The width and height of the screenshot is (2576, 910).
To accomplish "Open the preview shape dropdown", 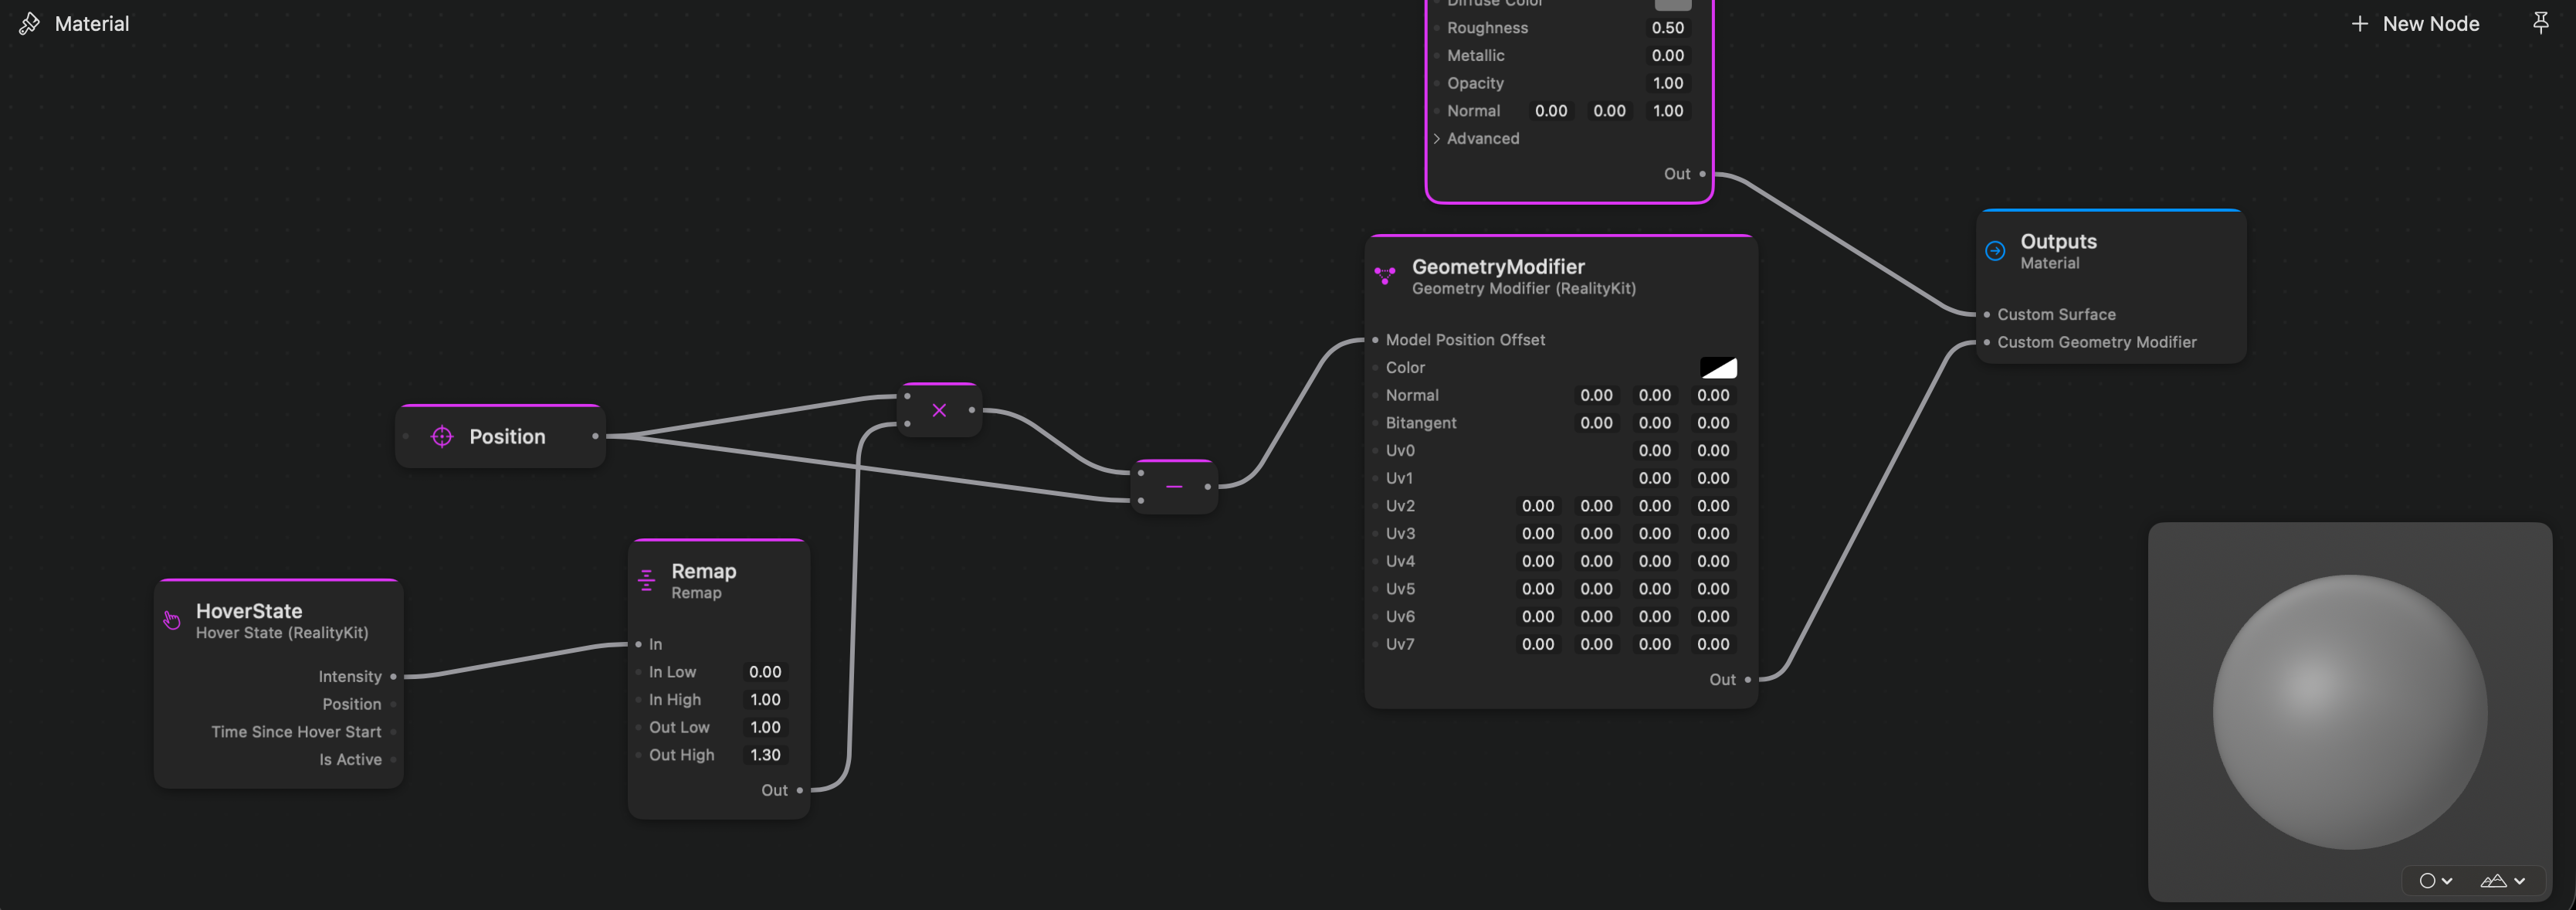I will pos(2435,881).
